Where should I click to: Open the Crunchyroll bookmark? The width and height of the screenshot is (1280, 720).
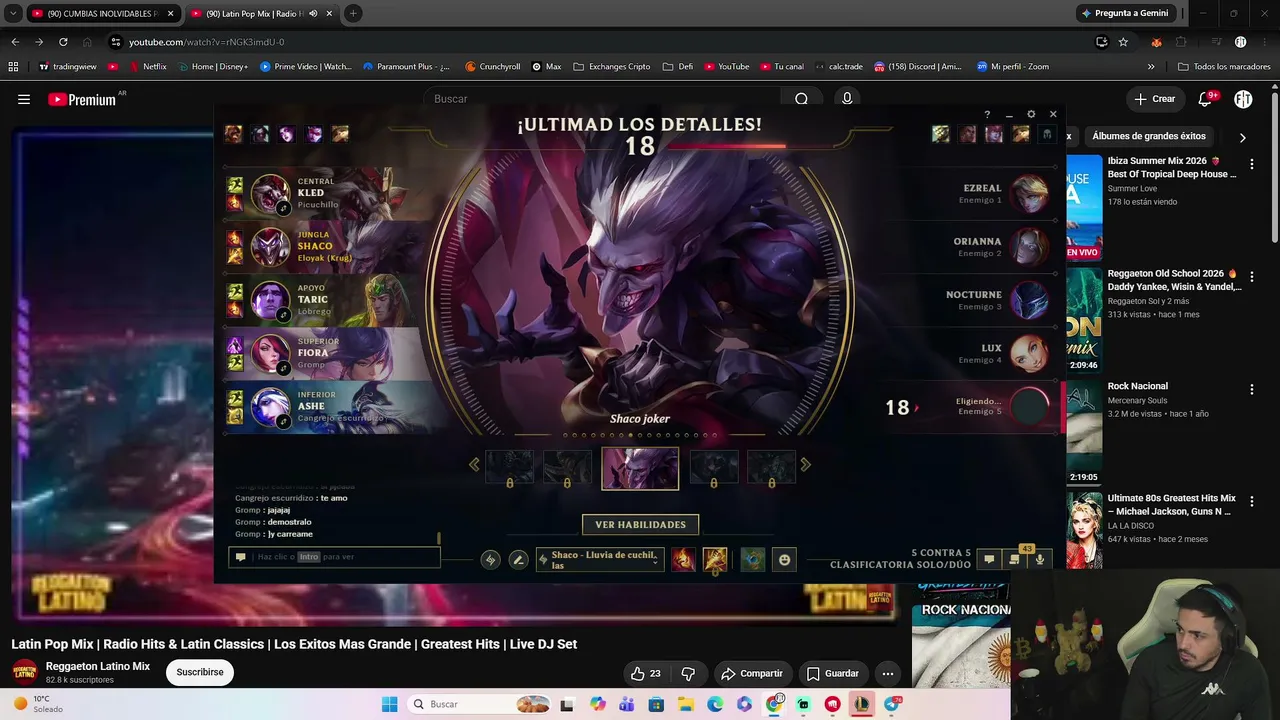tap(492, 67)
